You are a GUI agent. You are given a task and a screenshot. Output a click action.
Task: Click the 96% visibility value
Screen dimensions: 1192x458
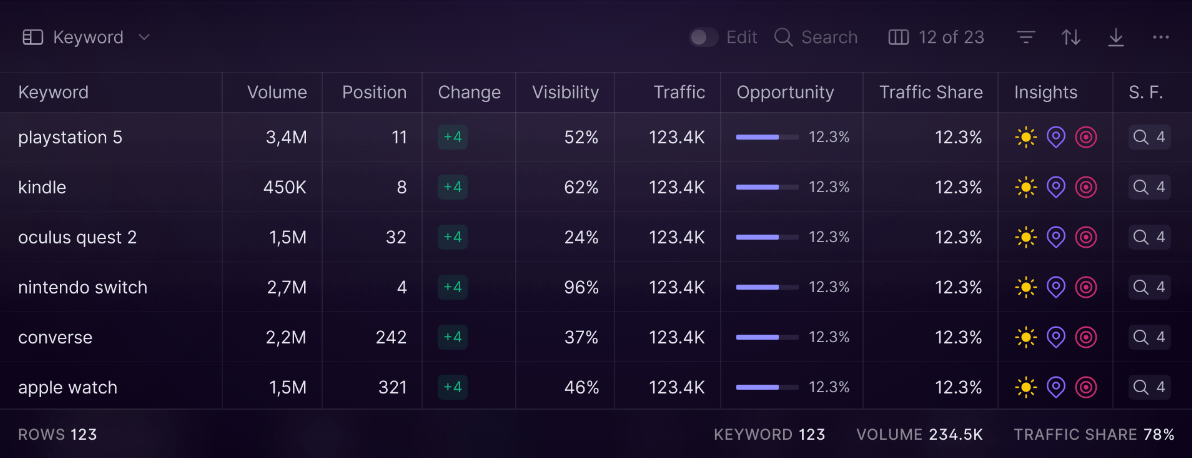(582, 287)
